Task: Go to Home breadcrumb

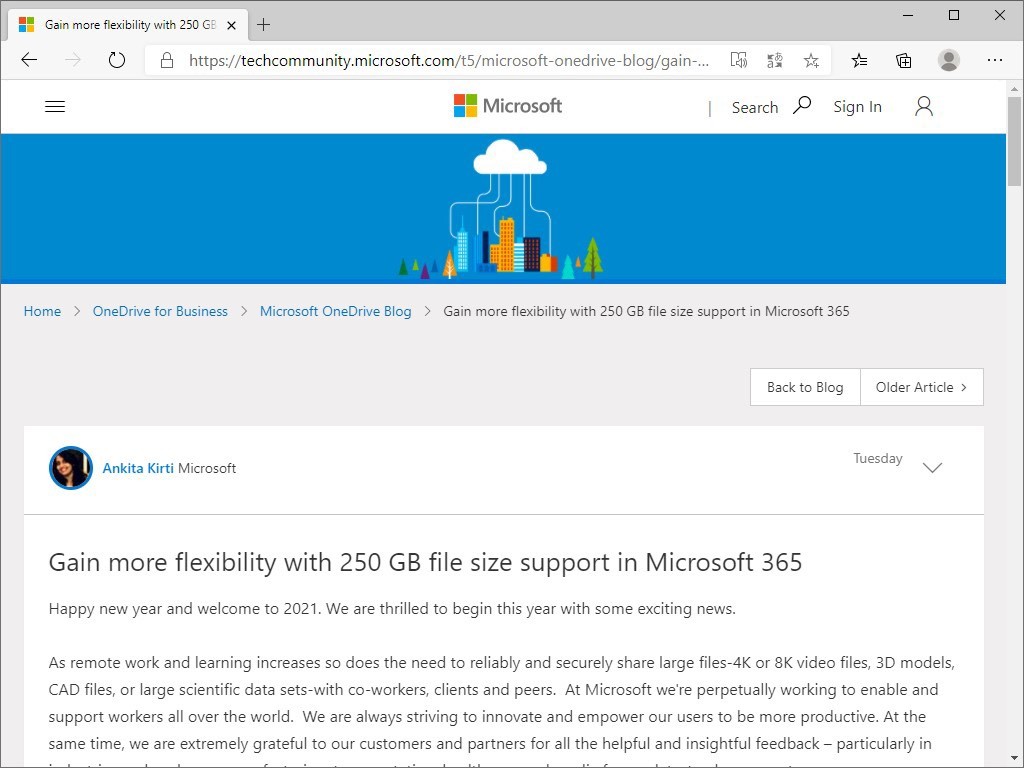Action: [42, 312]
